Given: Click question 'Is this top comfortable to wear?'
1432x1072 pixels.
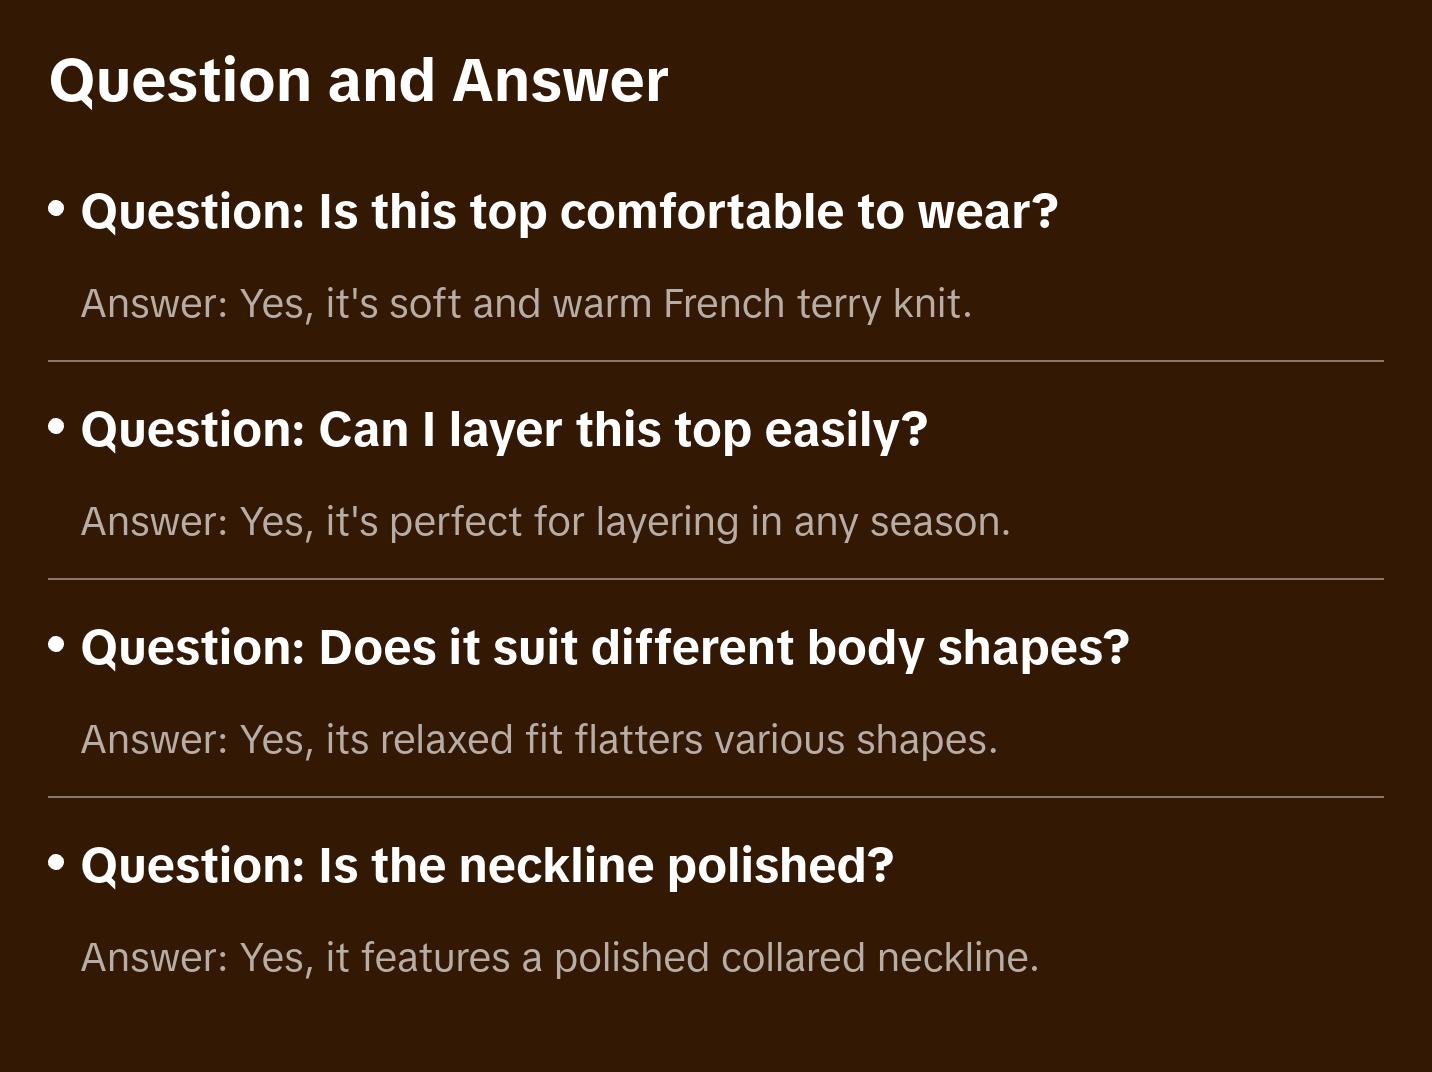Looking at the screenshot, I should coord(568,211).
